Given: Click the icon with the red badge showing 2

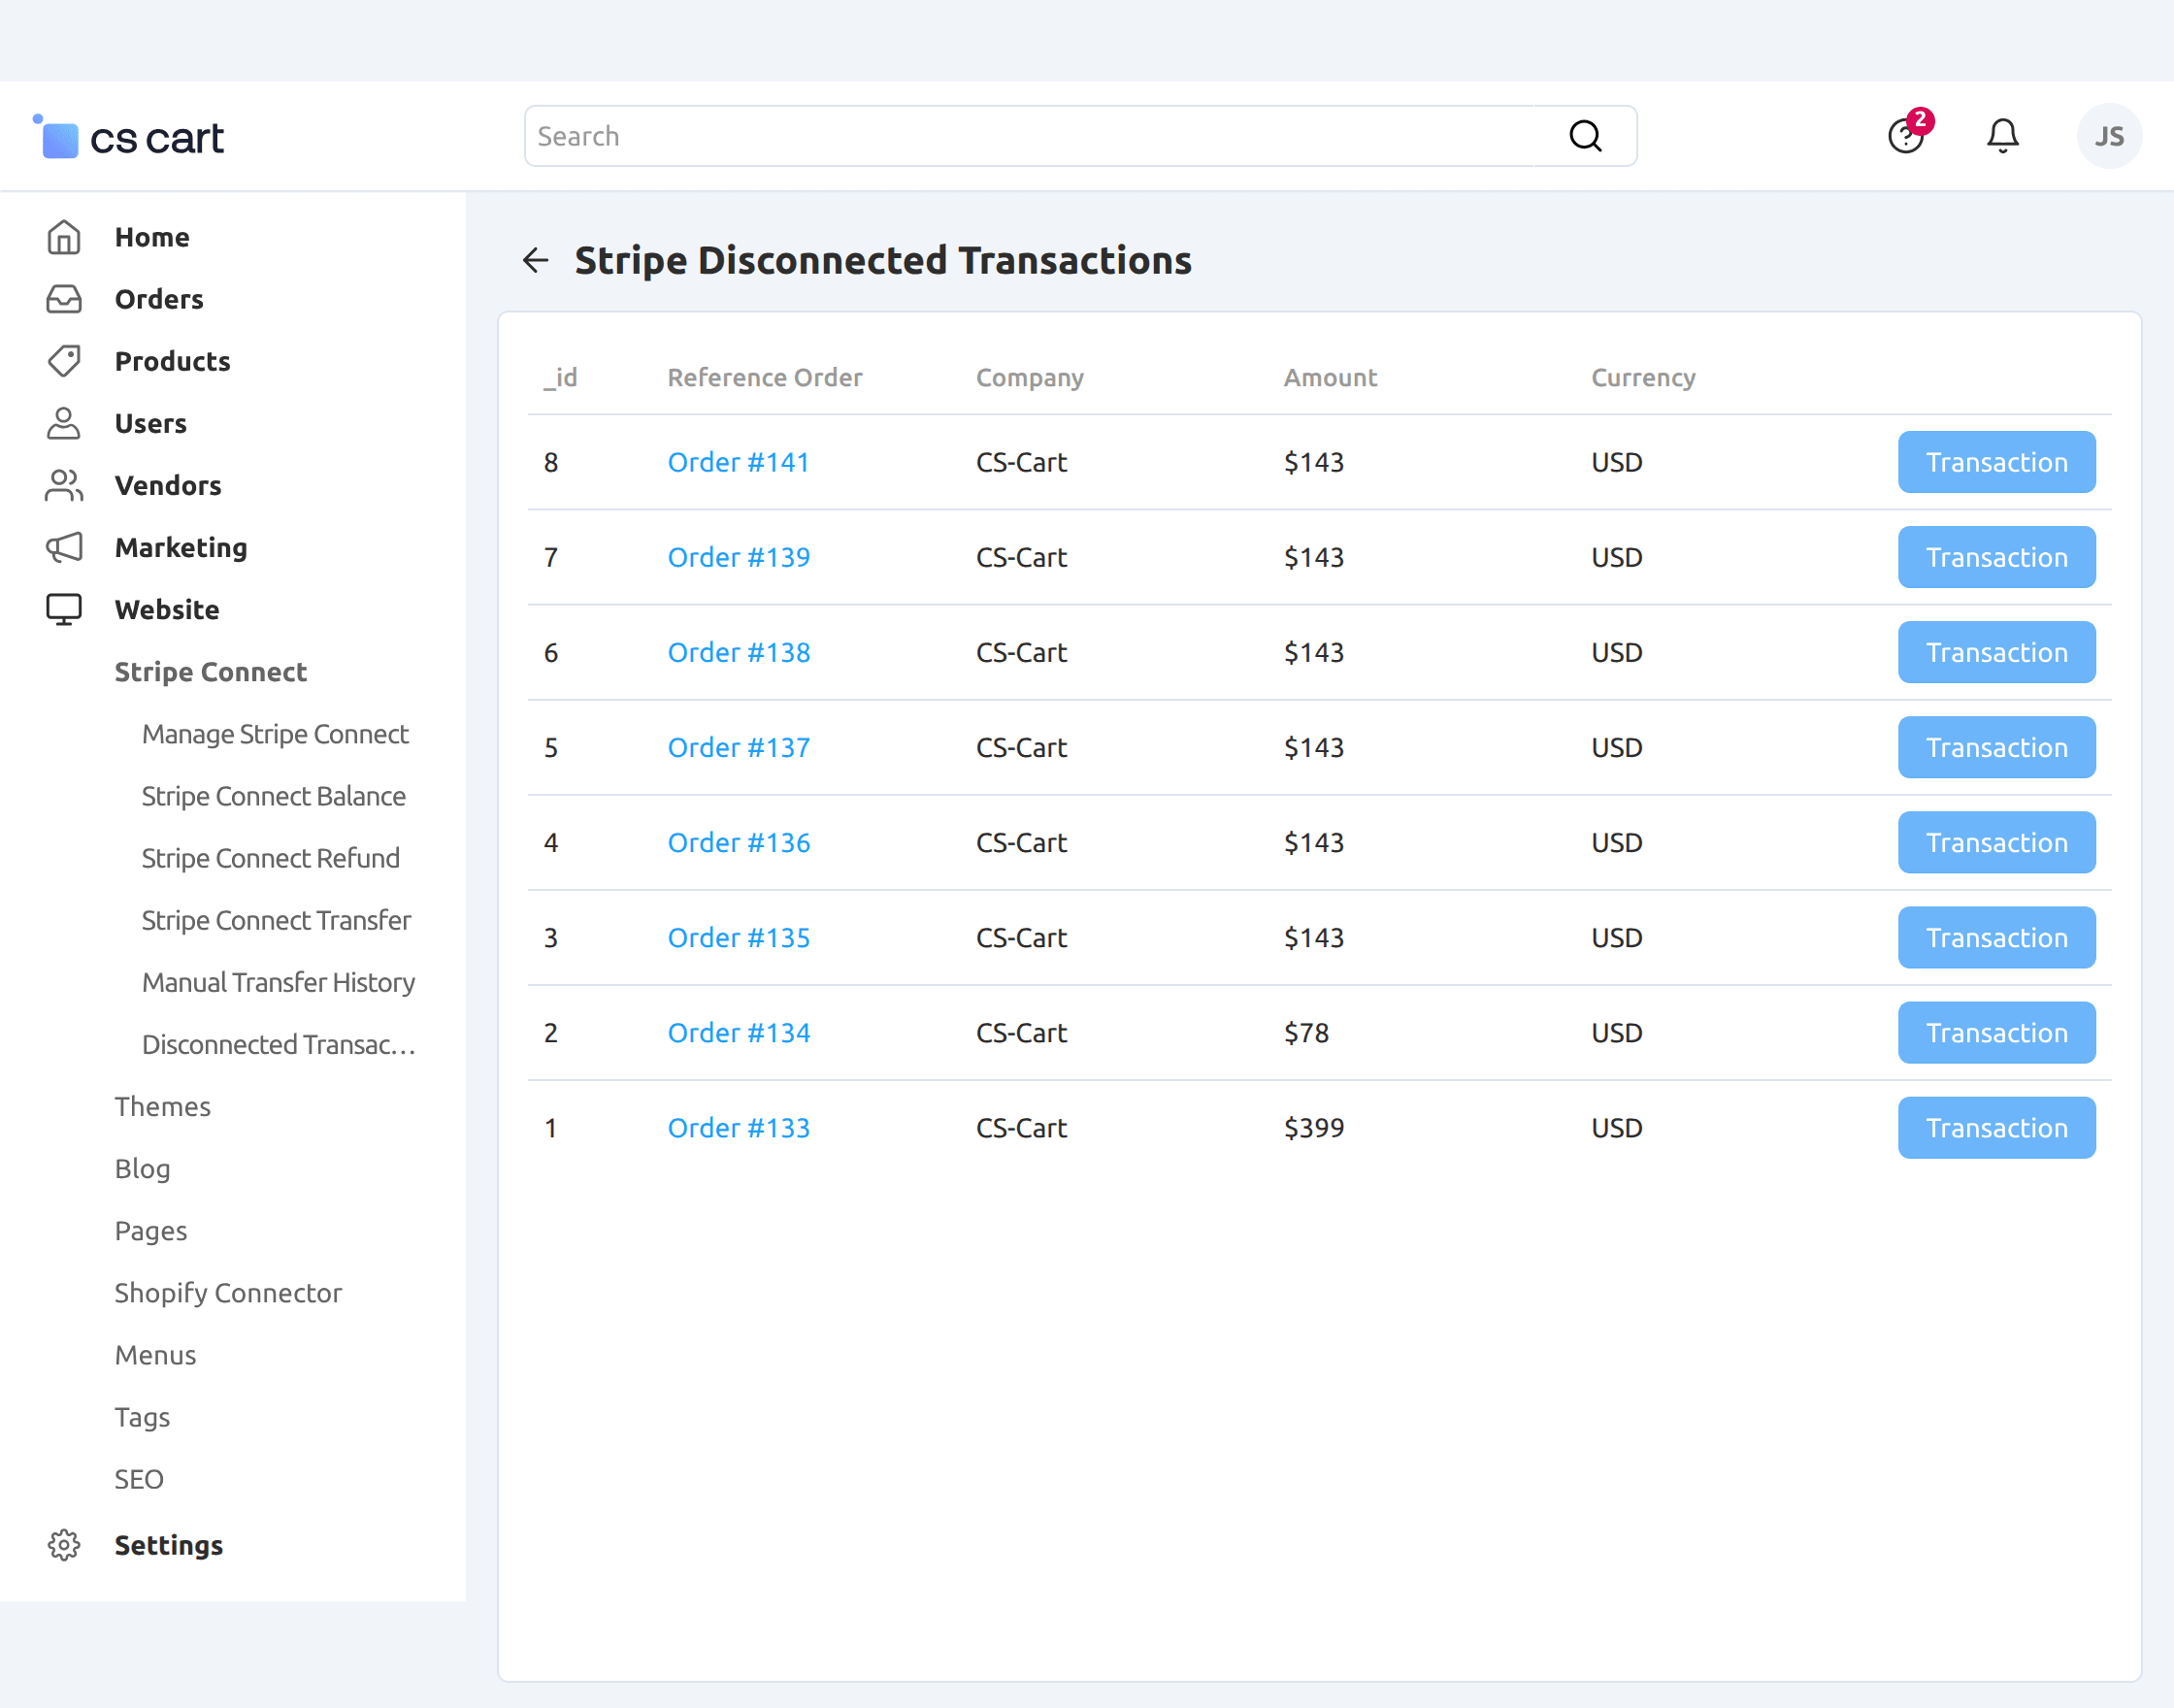Looking at the screenshot, I should click(x=1906, y=135).
